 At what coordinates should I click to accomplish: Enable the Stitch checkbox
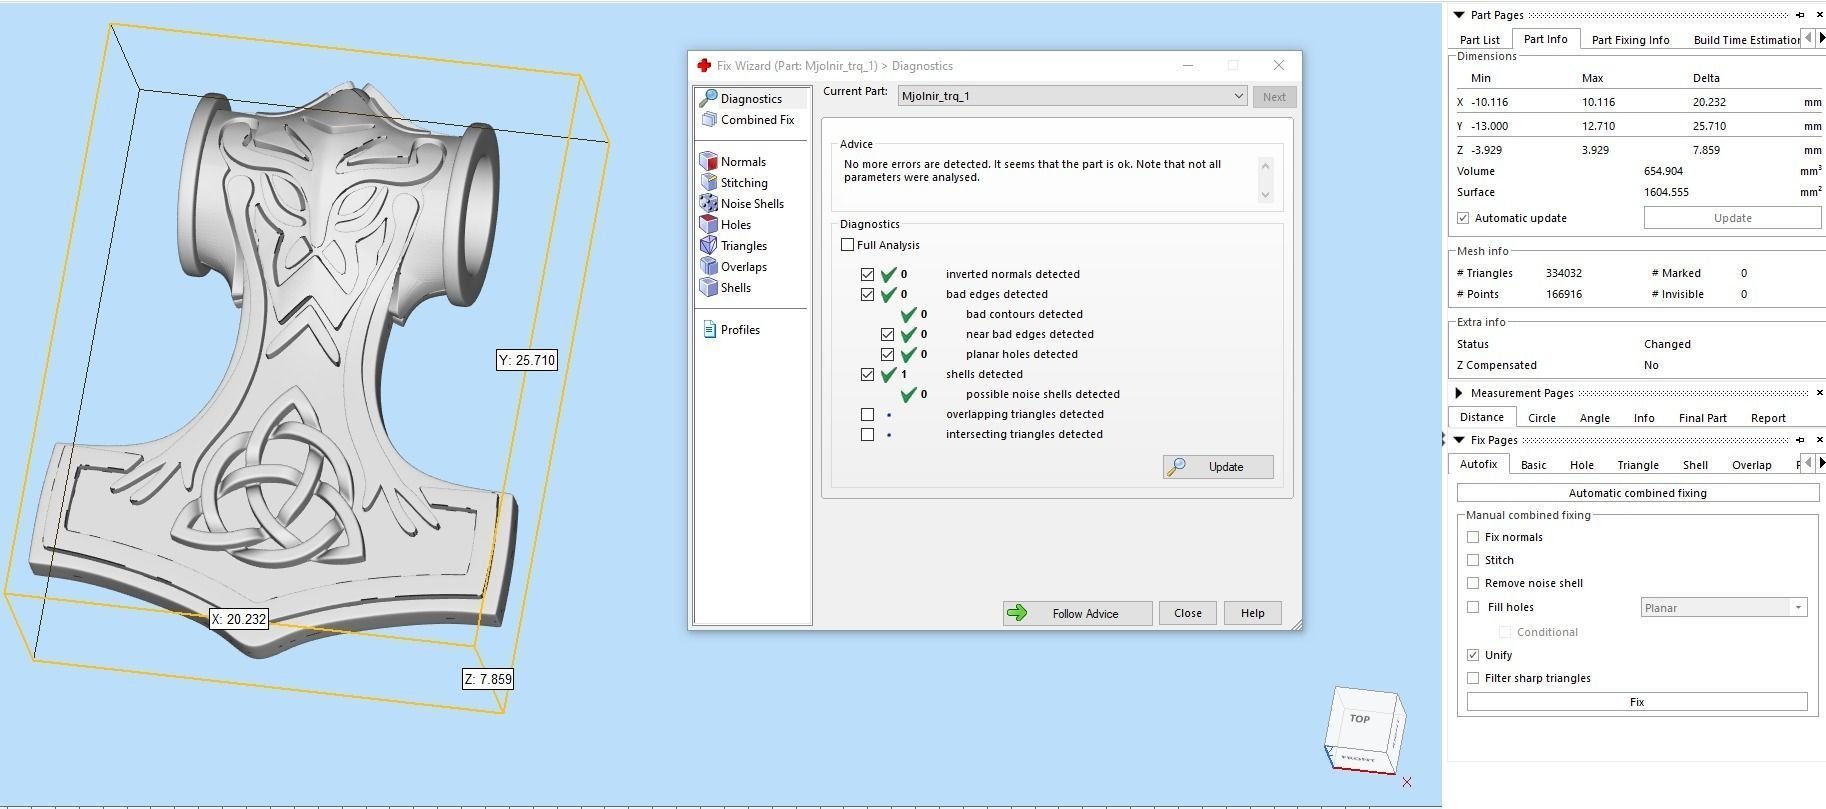(x=1473, y=560)
